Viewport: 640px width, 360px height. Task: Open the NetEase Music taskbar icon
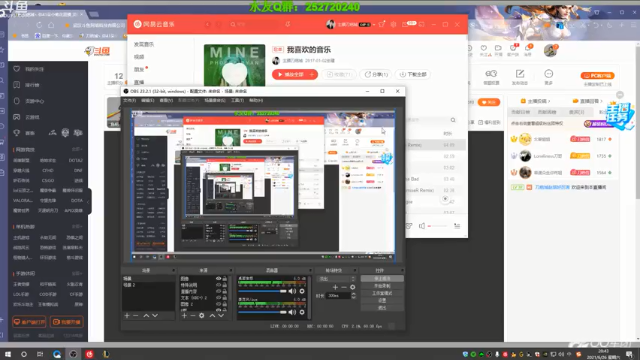click(89, 354)
